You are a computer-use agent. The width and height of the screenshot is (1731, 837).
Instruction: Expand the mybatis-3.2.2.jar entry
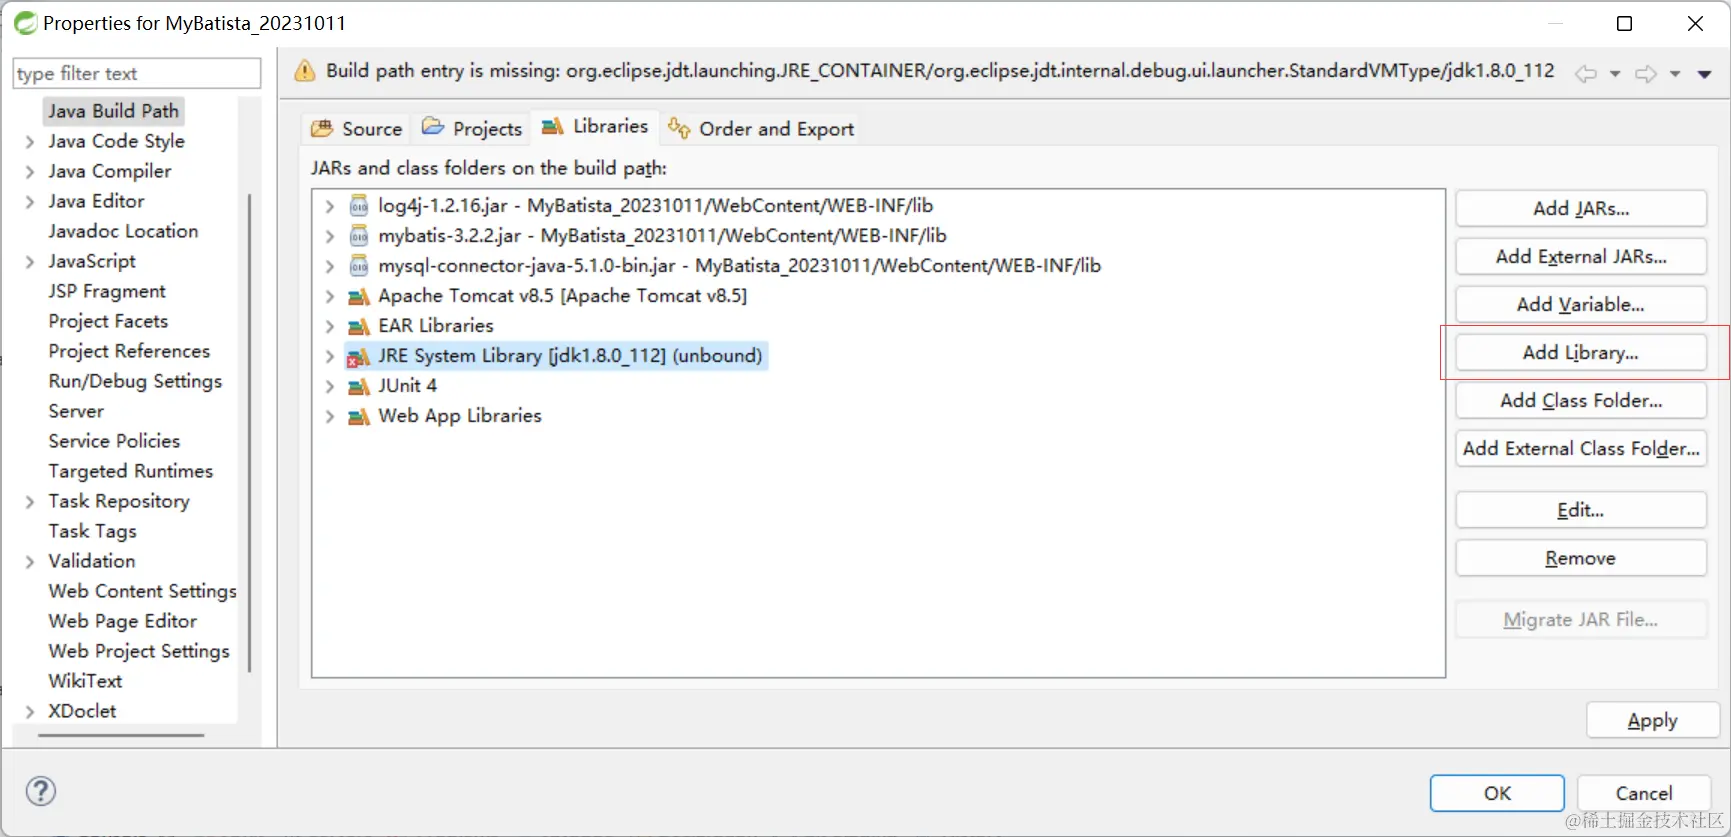[x=329, y=236]
